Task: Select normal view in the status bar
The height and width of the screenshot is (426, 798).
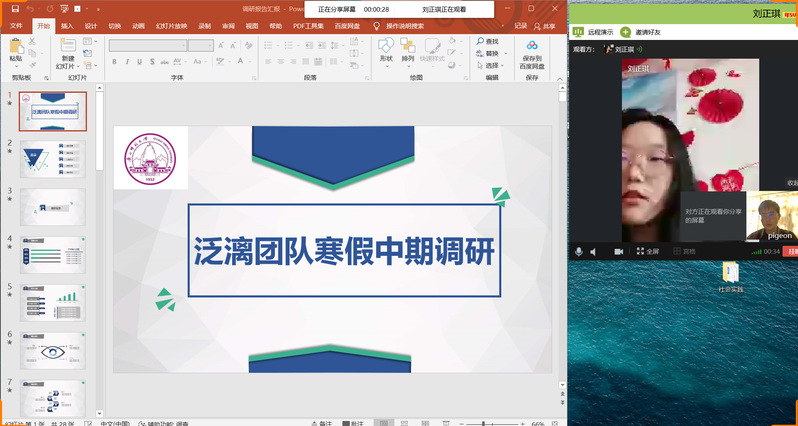Action: pos(384,423)
